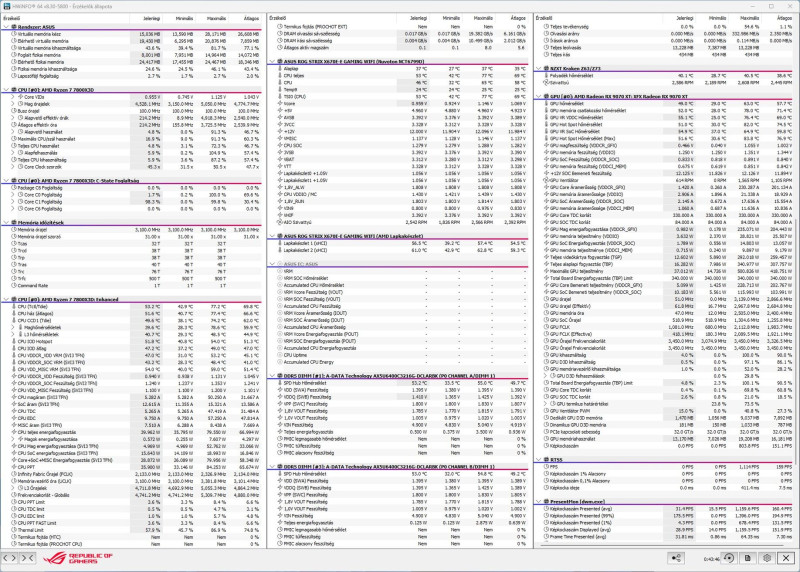Image resolution: width=800 pixels, height=572 pixels.
Task: Click voltage icon beside Vcore row
Action: tap(280, 104)
